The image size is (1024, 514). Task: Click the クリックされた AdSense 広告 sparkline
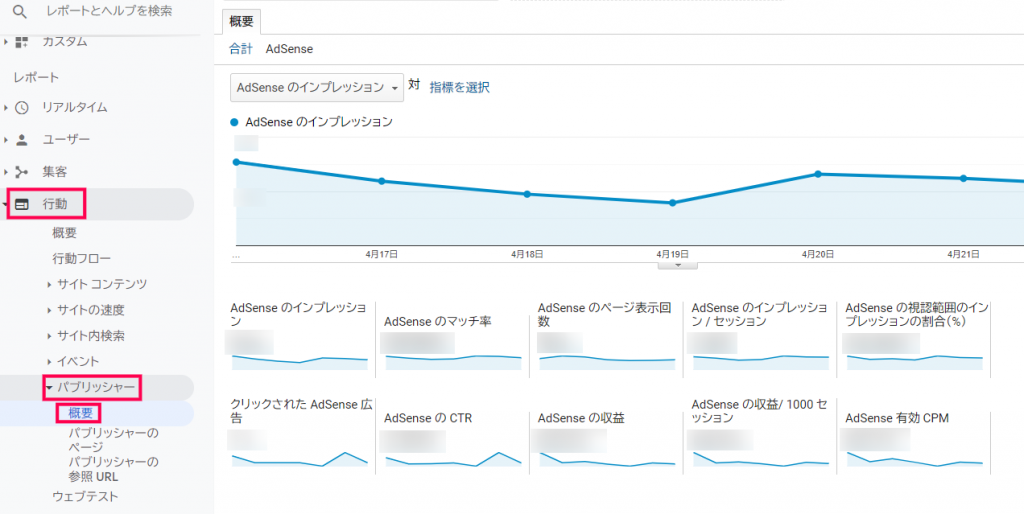pos(300,459)
